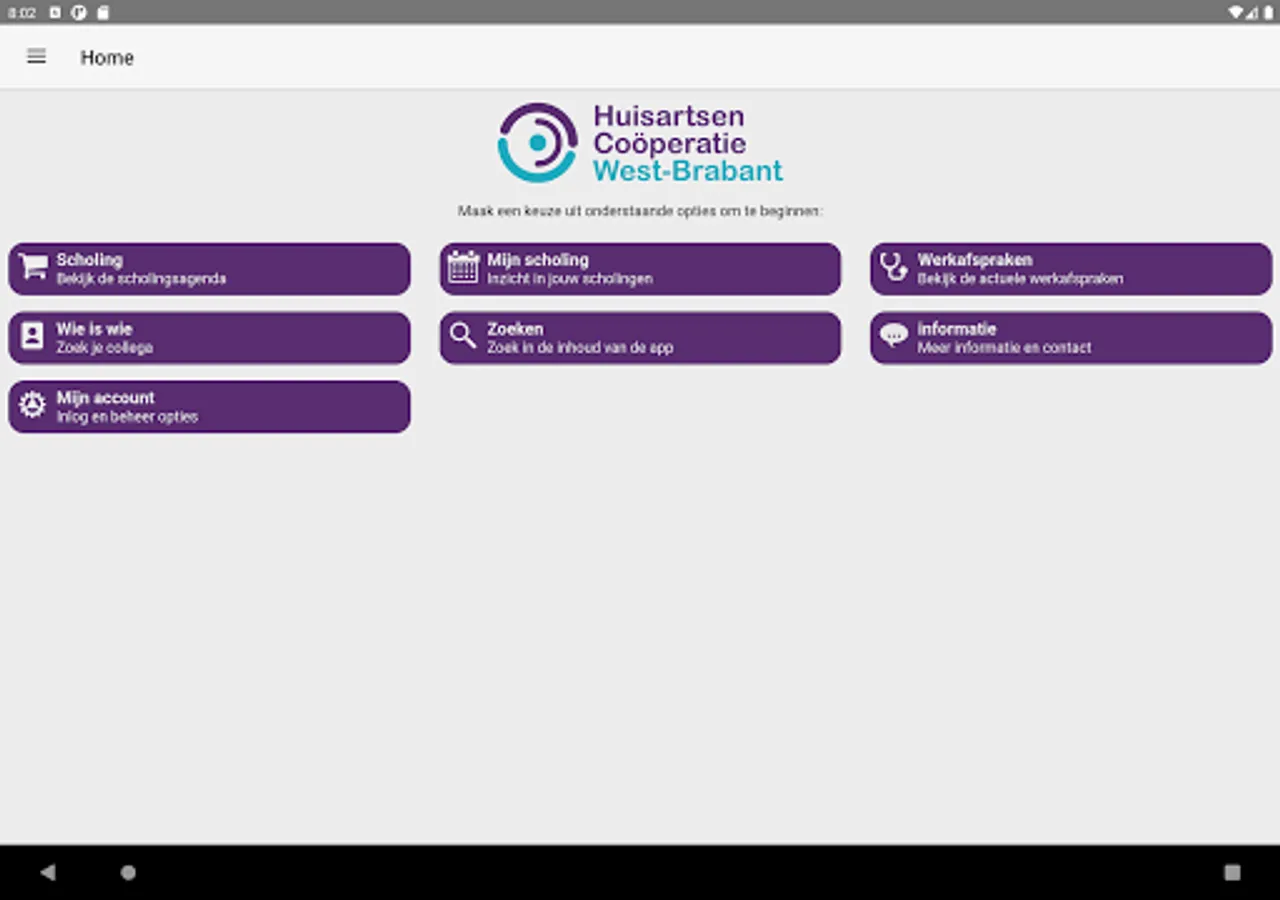Click the text 'Bekijk de scholingsagenda'

(141, 279)
